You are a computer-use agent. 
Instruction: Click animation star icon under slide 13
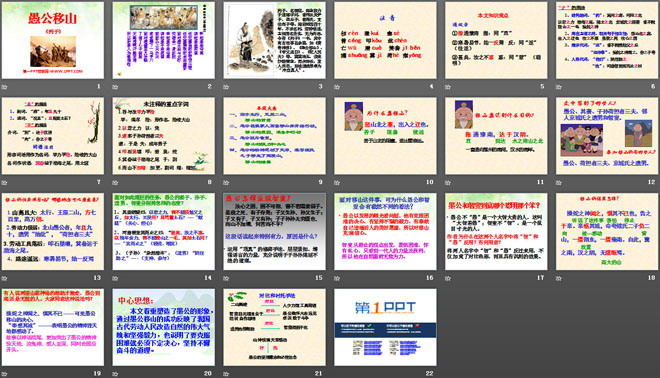point(5,278)
